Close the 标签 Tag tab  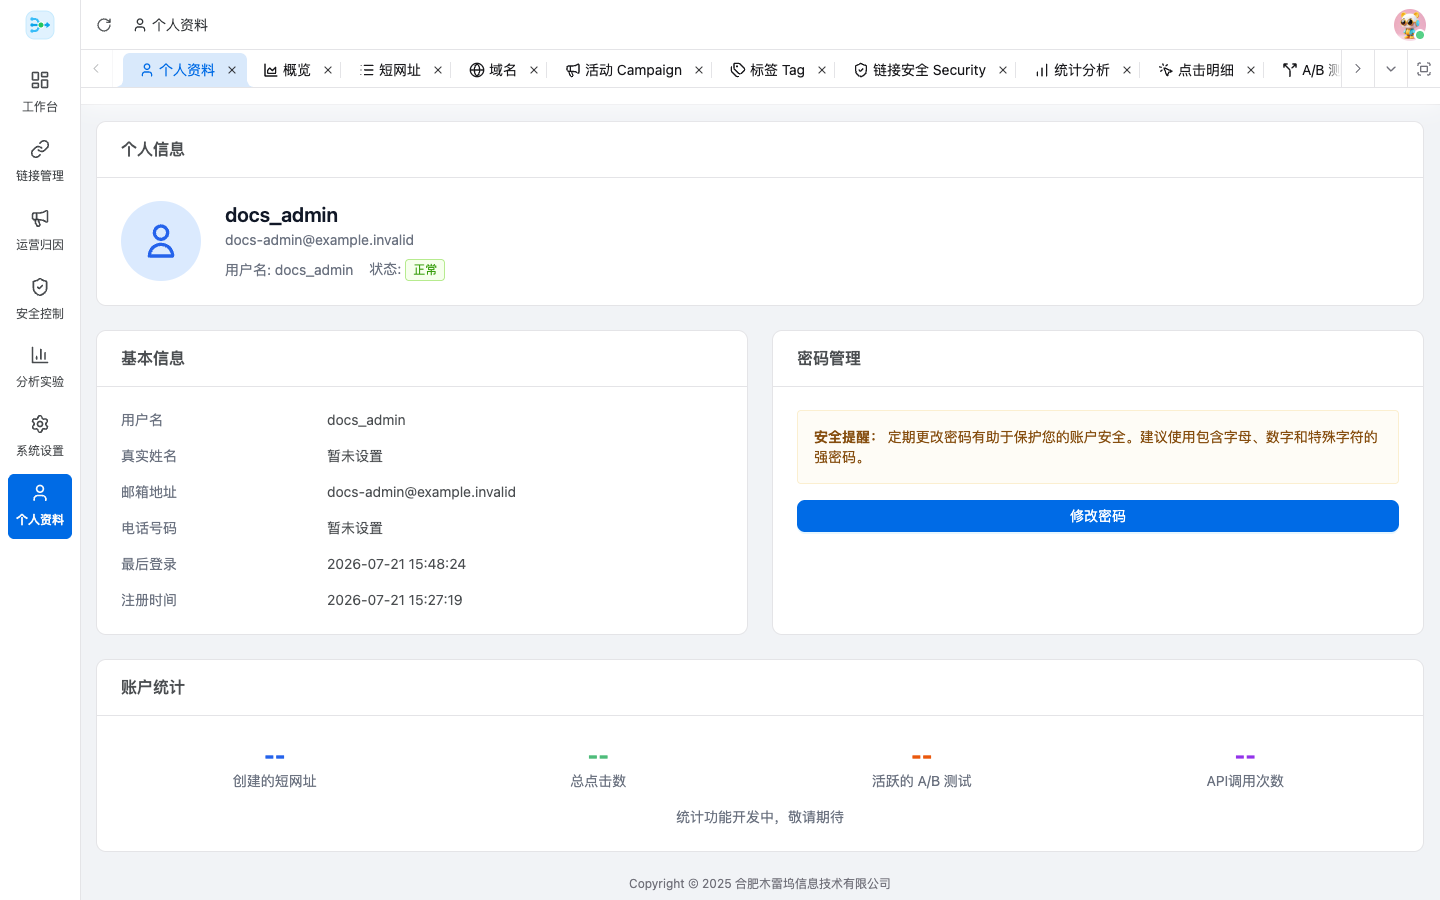pos(822,70)
